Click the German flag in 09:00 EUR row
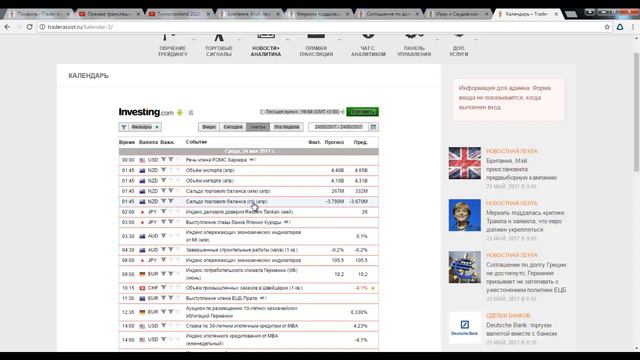The width and height of the screenshot is (640, 360). tap(142, 274)
